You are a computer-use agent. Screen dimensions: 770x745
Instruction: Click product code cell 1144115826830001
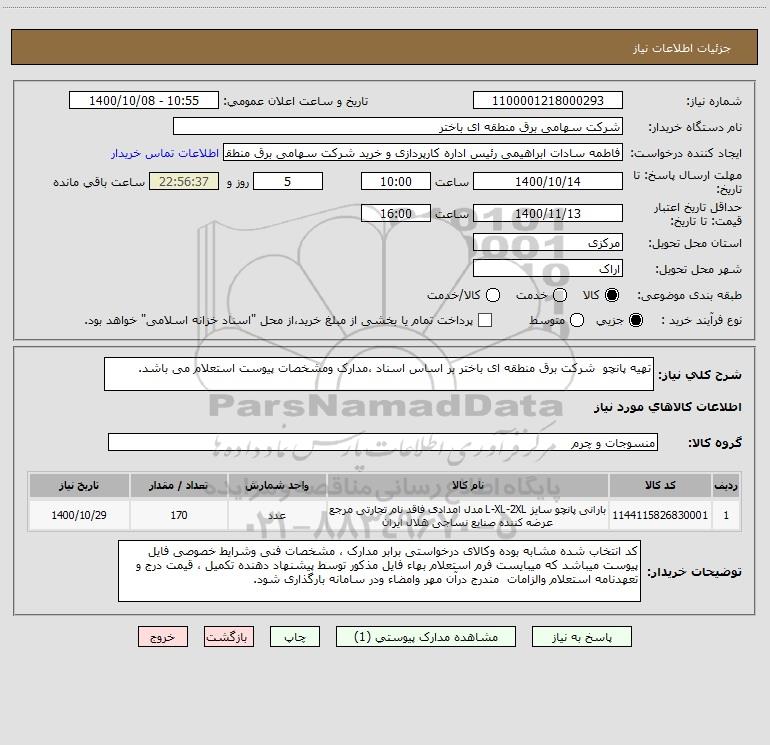660,515
